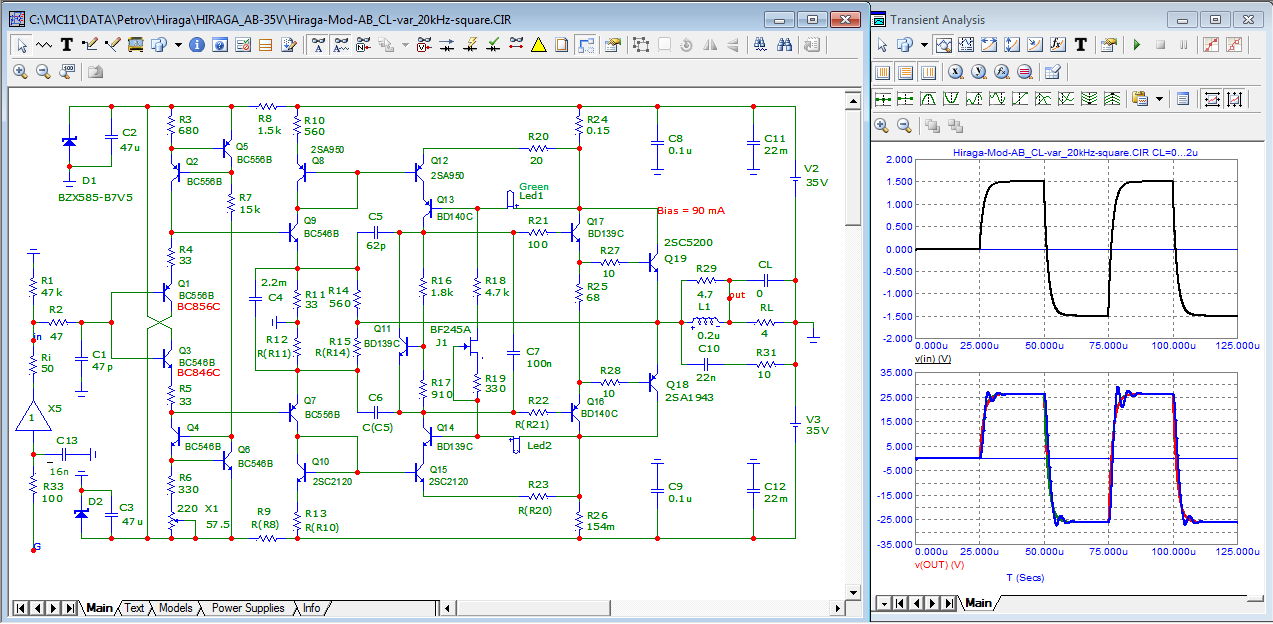Zoom out on the analysis plot
The image size is (1273, 624).
pos(904,126)
